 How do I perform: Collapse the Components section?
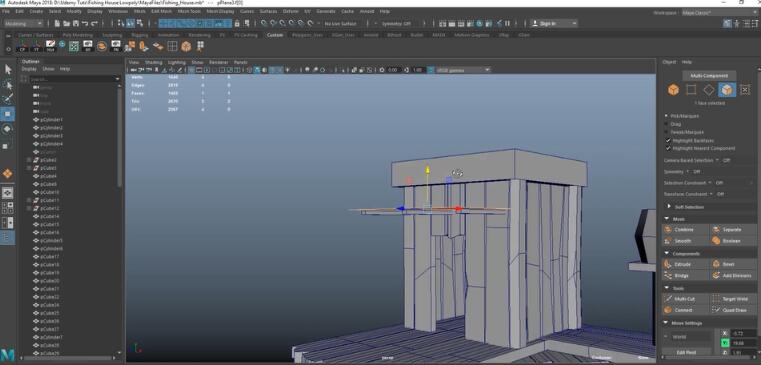pos(666,254)
